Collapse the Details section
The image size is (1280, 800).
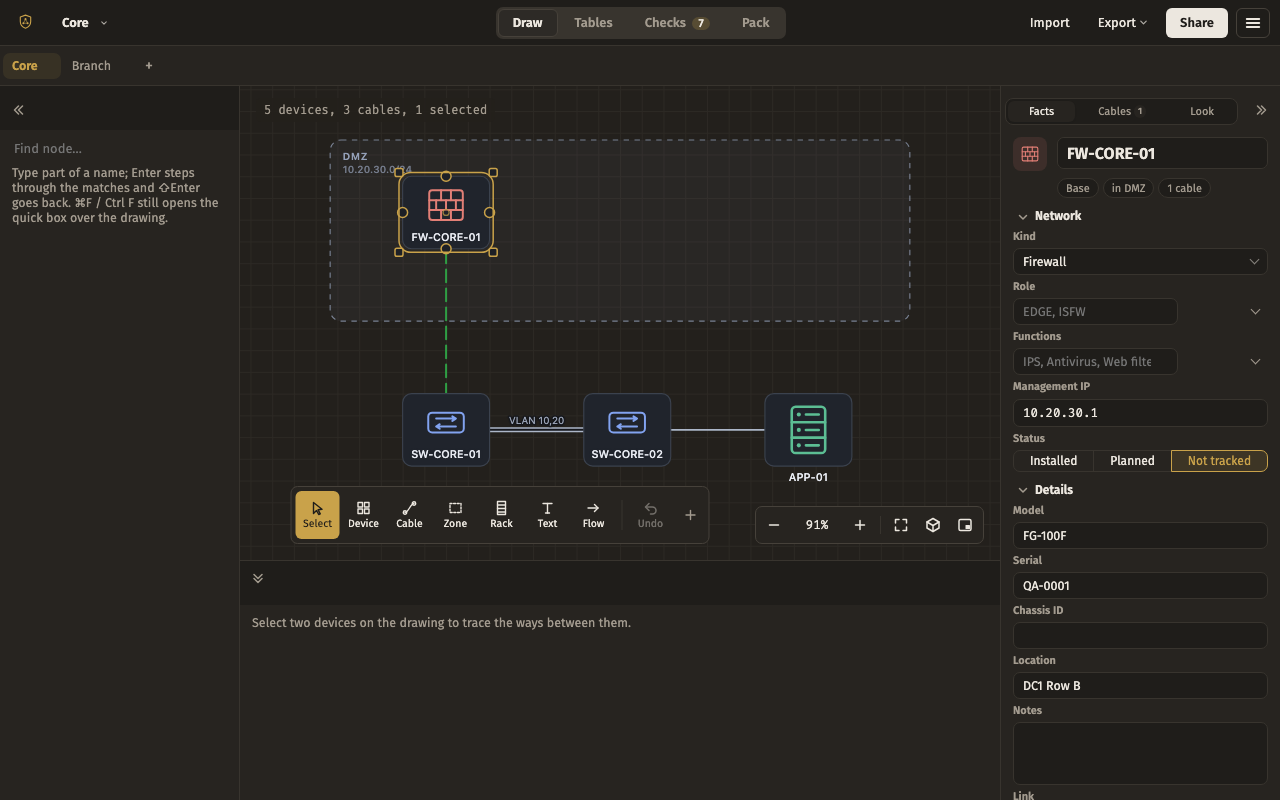pyautogui.click(x=1045, y=490)
